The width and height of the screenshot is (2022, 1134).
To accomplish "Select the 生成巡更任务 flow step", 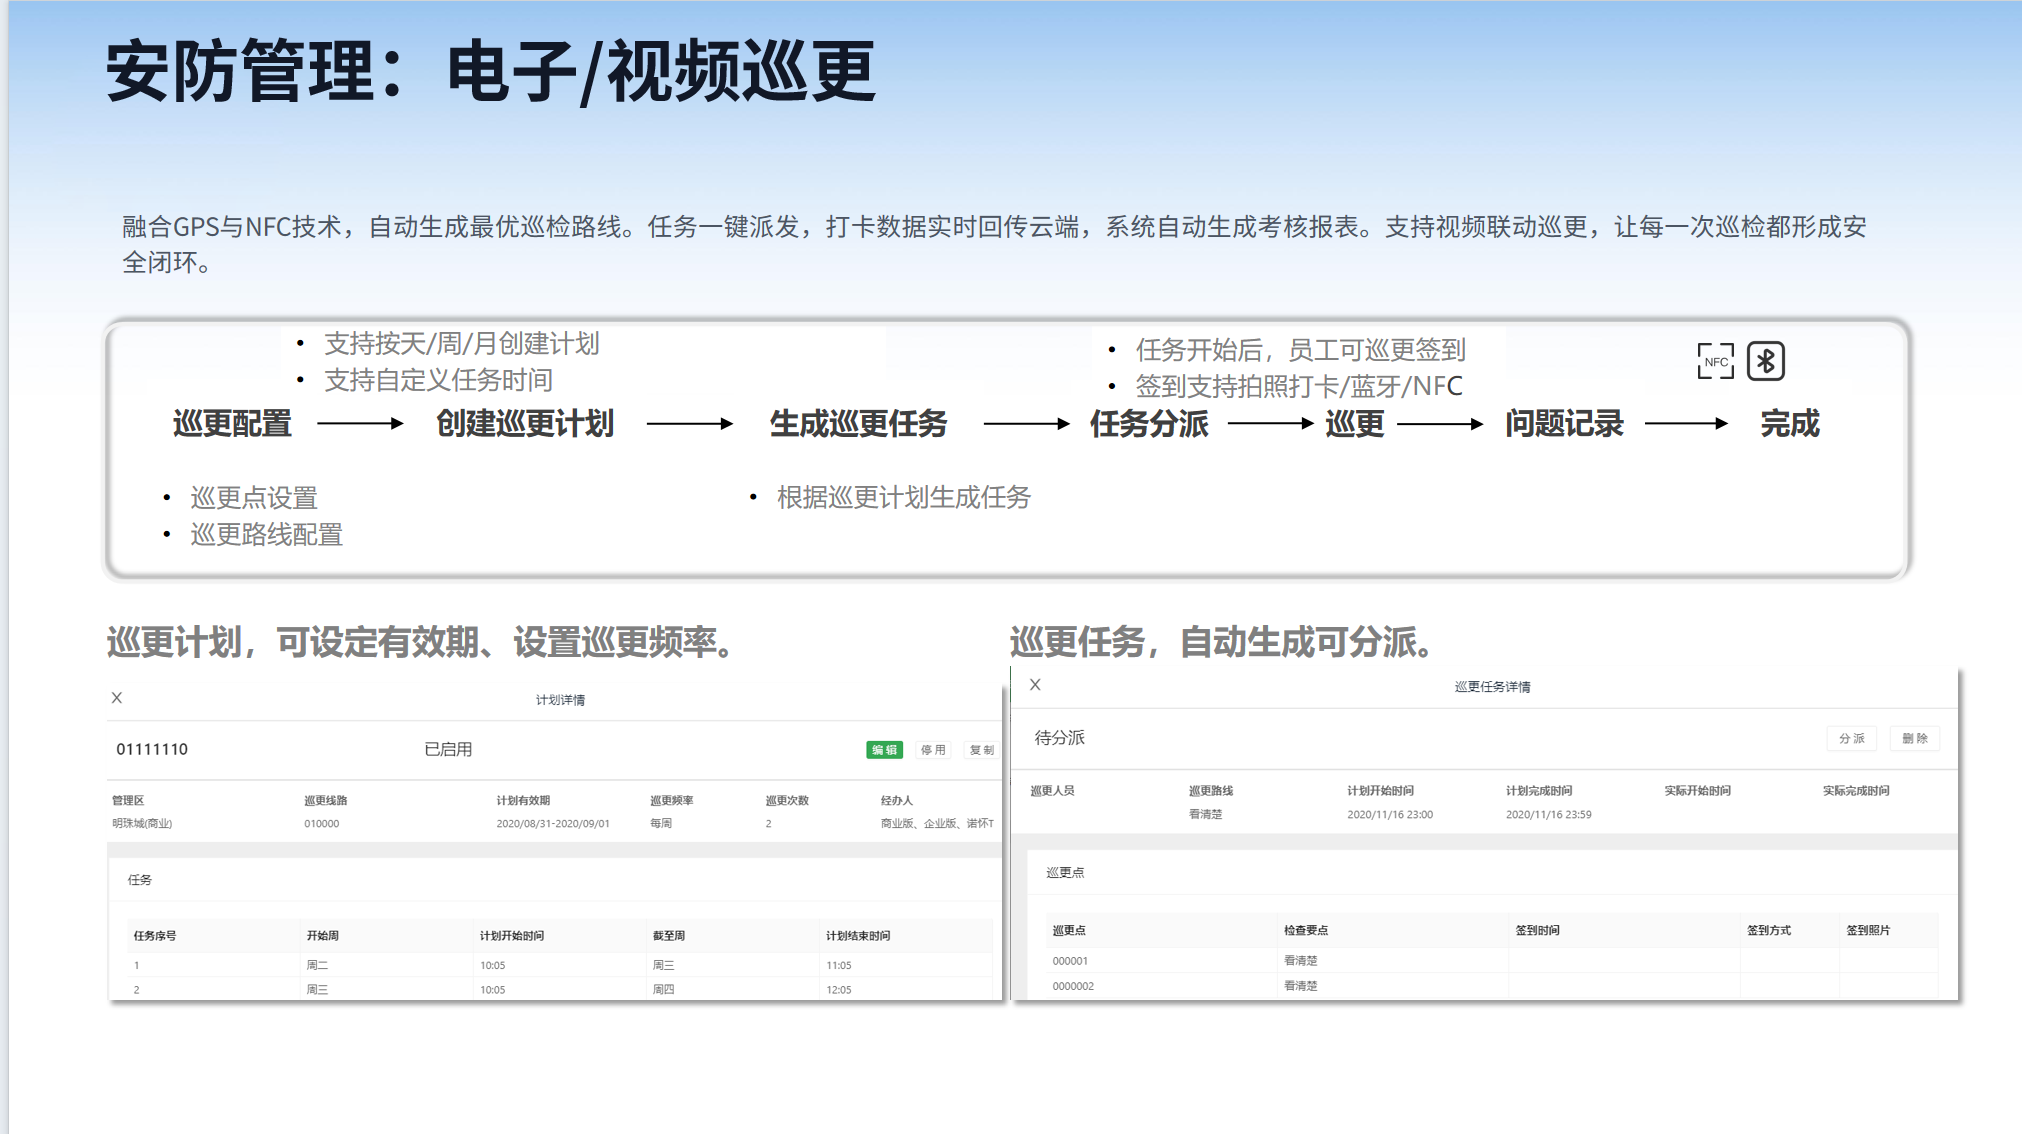I will tap(858, 424).
